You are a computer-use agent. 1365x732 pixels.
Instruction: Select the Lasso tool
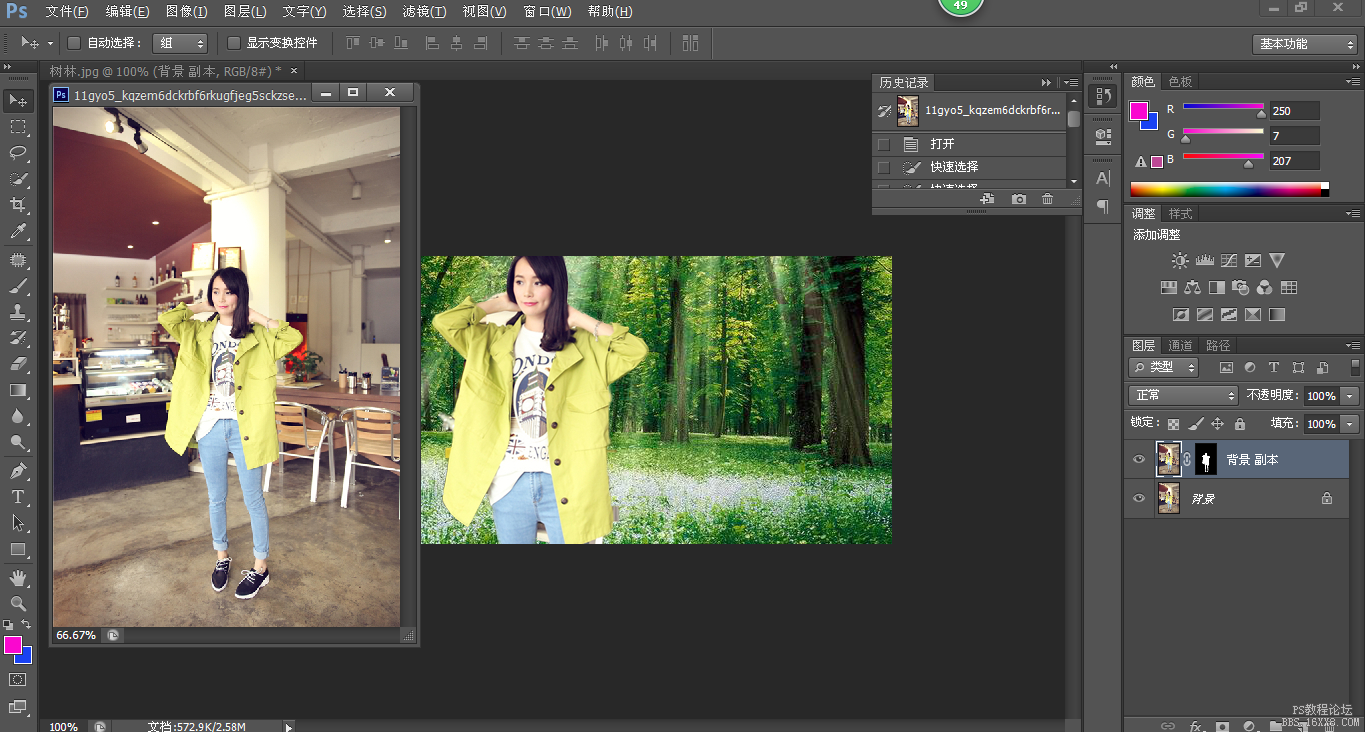pos(18,153)
